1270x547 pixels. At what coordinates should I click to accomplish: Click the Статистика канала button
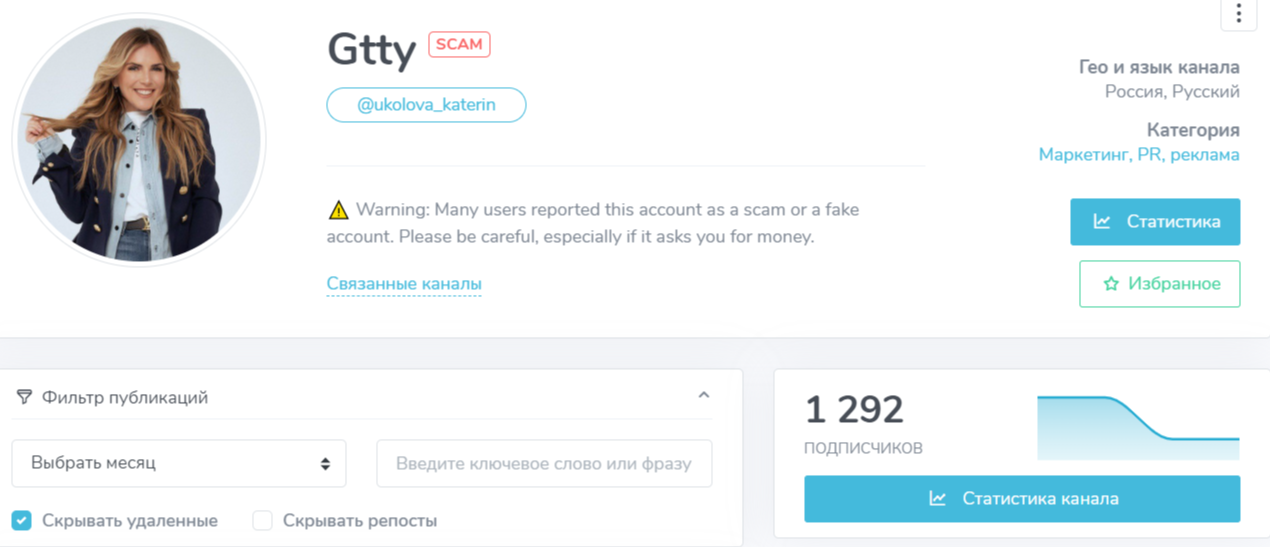pyautogui.click(x=1022, y=498)
